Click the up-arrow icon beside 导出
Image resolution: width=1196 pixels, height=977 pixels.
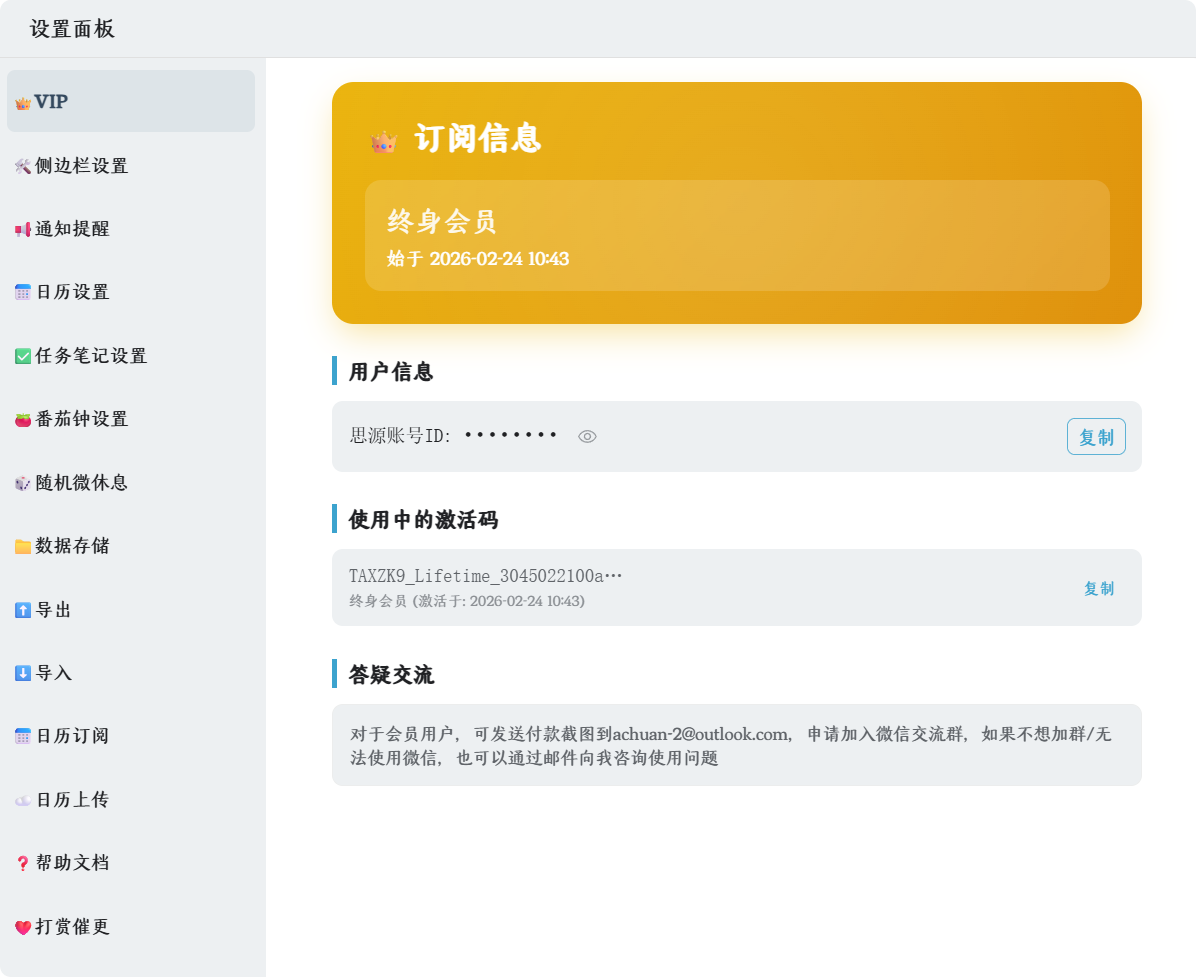[23, 610]
